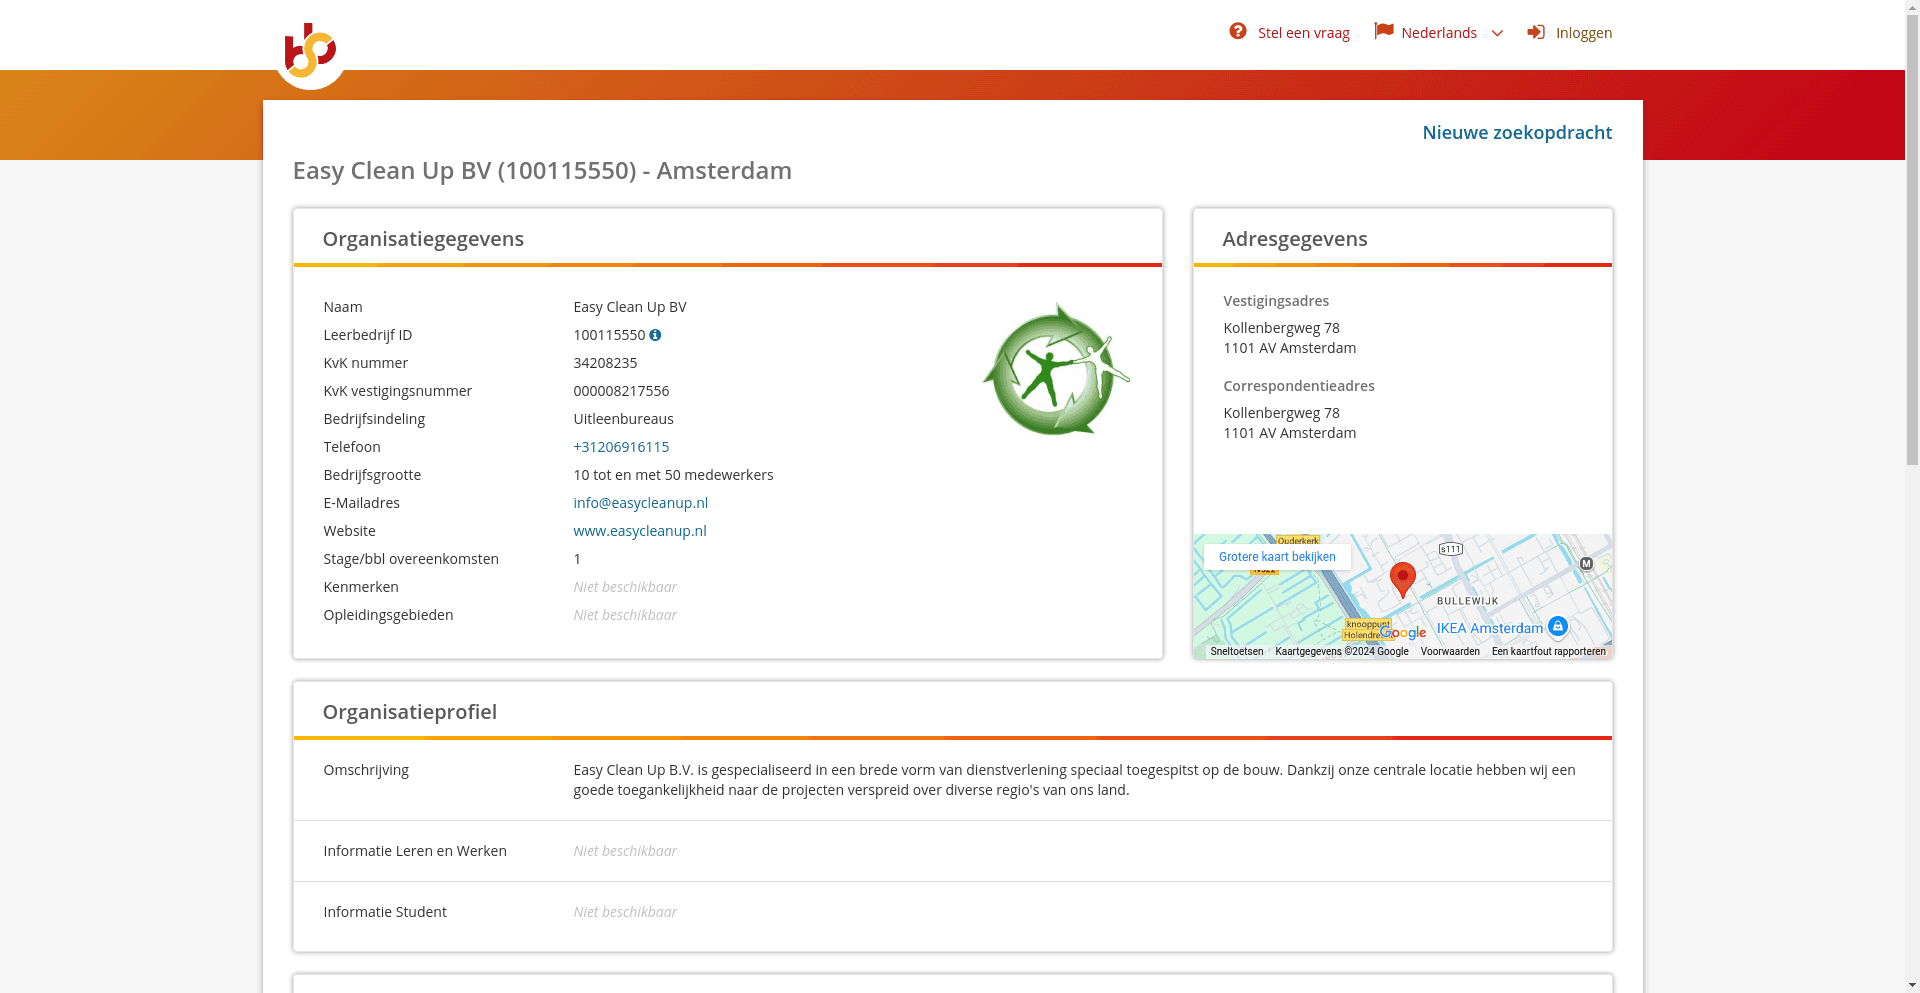Viewport: 1920px width, 993px height.
Task: Click the question mark help icon
Action: pyautogui.click(x=1238, y=31)
